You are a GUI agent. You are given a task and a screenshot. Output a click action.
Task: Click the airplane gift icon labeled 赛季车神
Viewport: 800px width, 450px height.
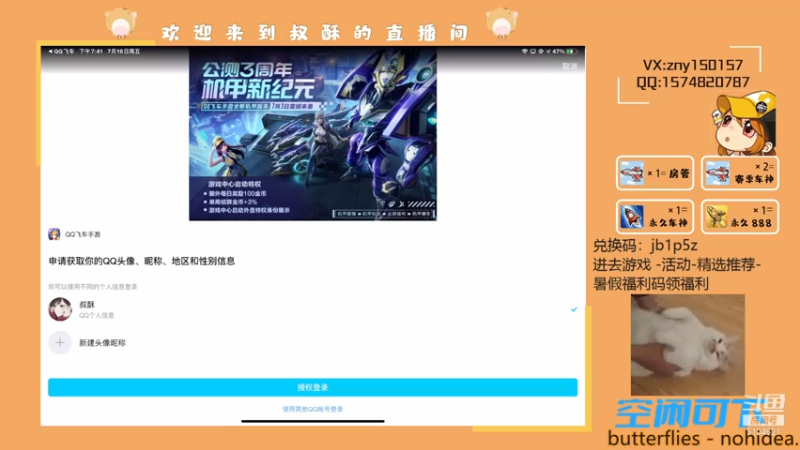click(717, 173)
